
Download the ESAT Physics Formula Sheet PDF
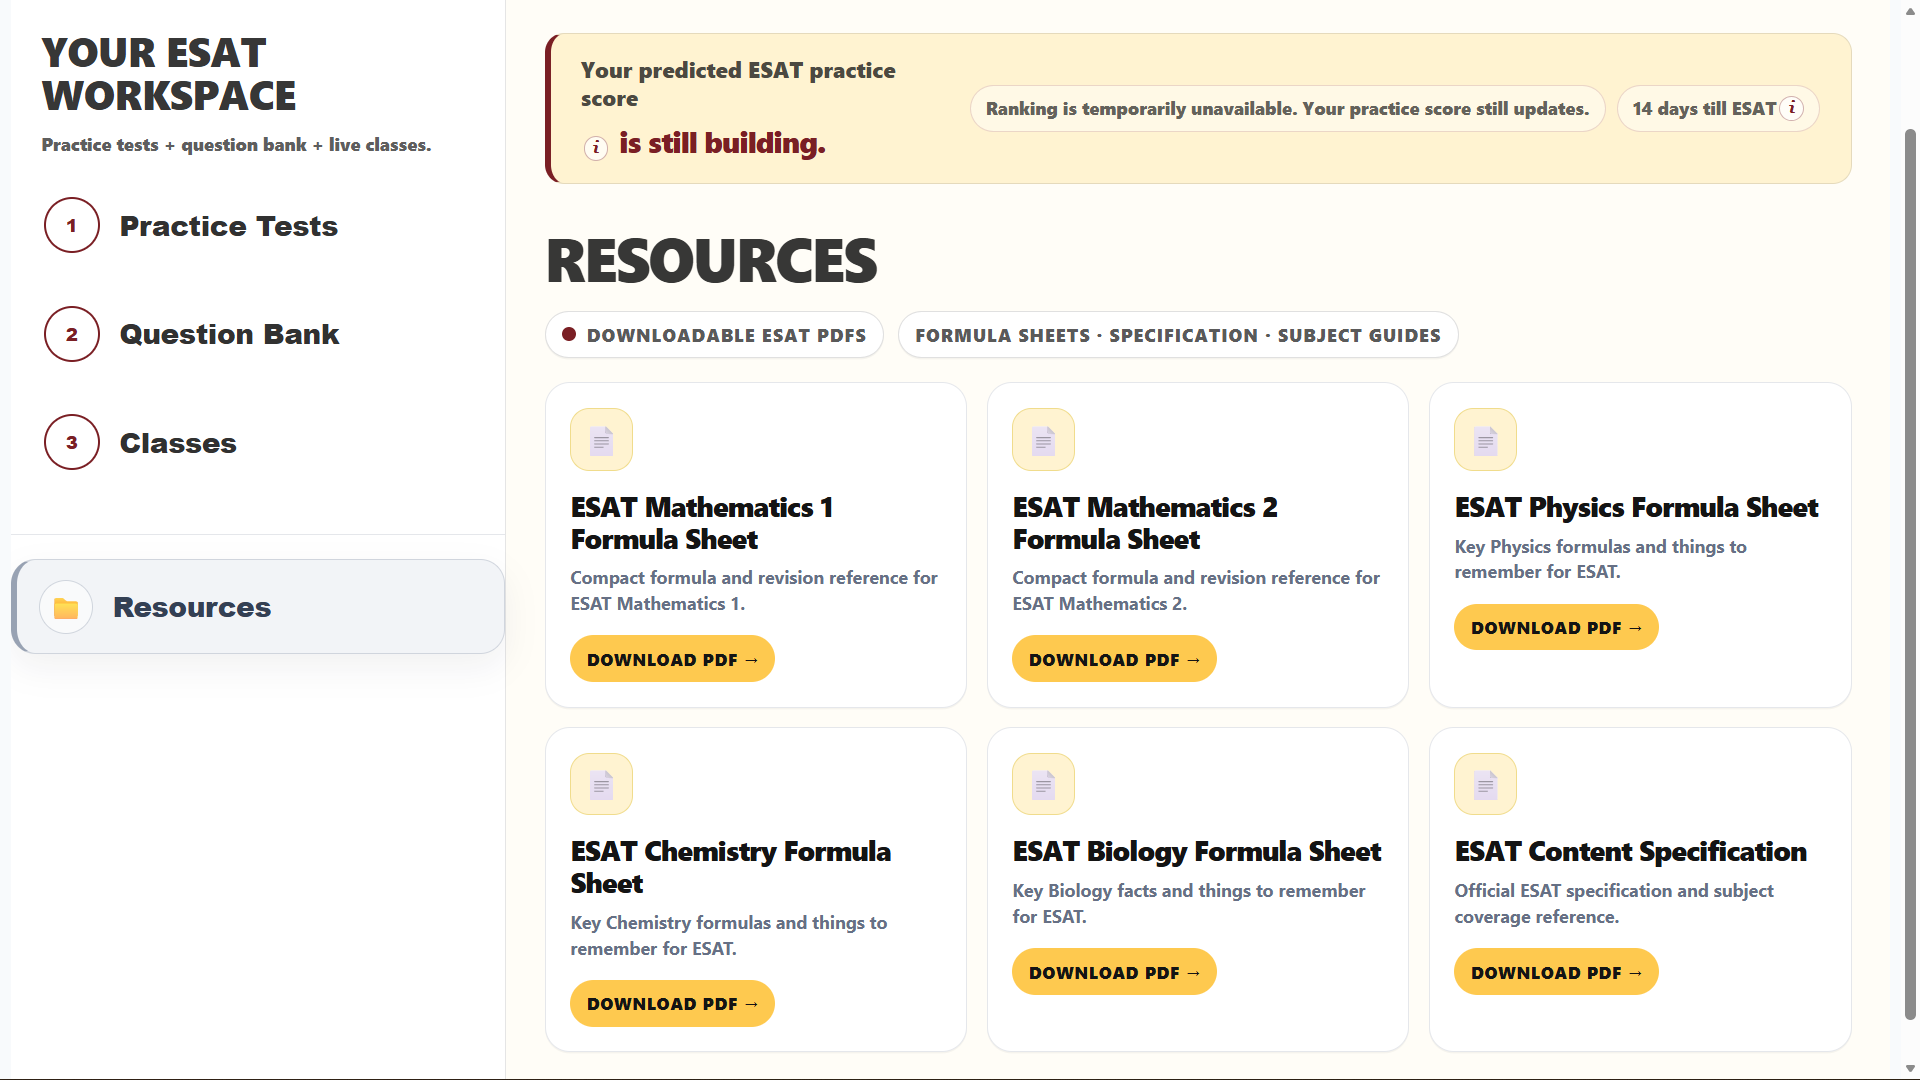tap(1556, 627)
